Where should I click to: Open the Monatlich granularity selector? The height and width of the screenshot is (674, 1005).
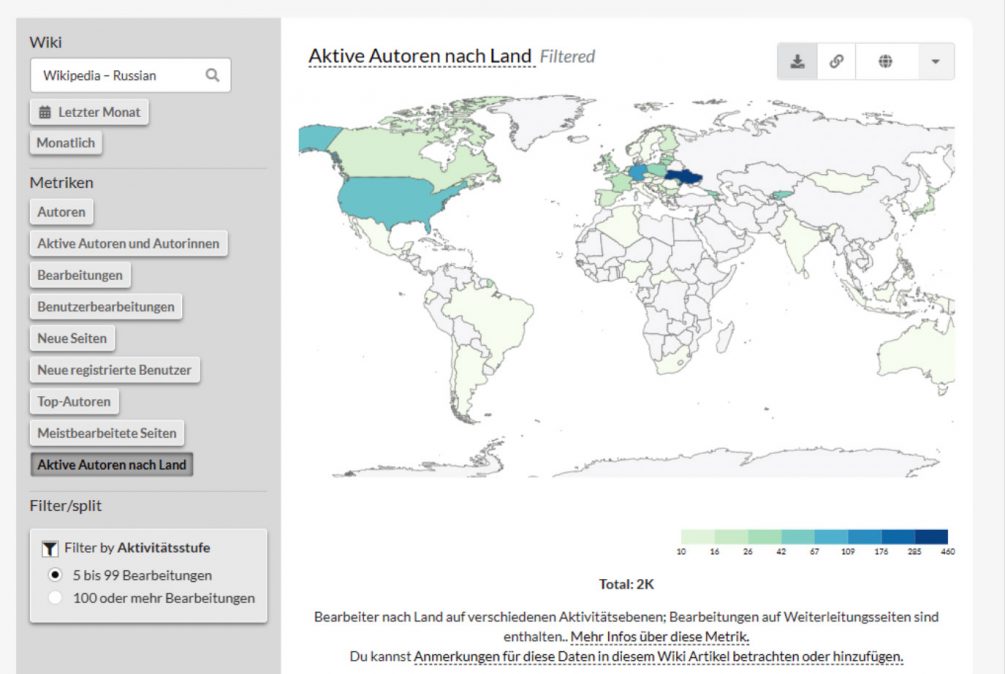(66, 143)
